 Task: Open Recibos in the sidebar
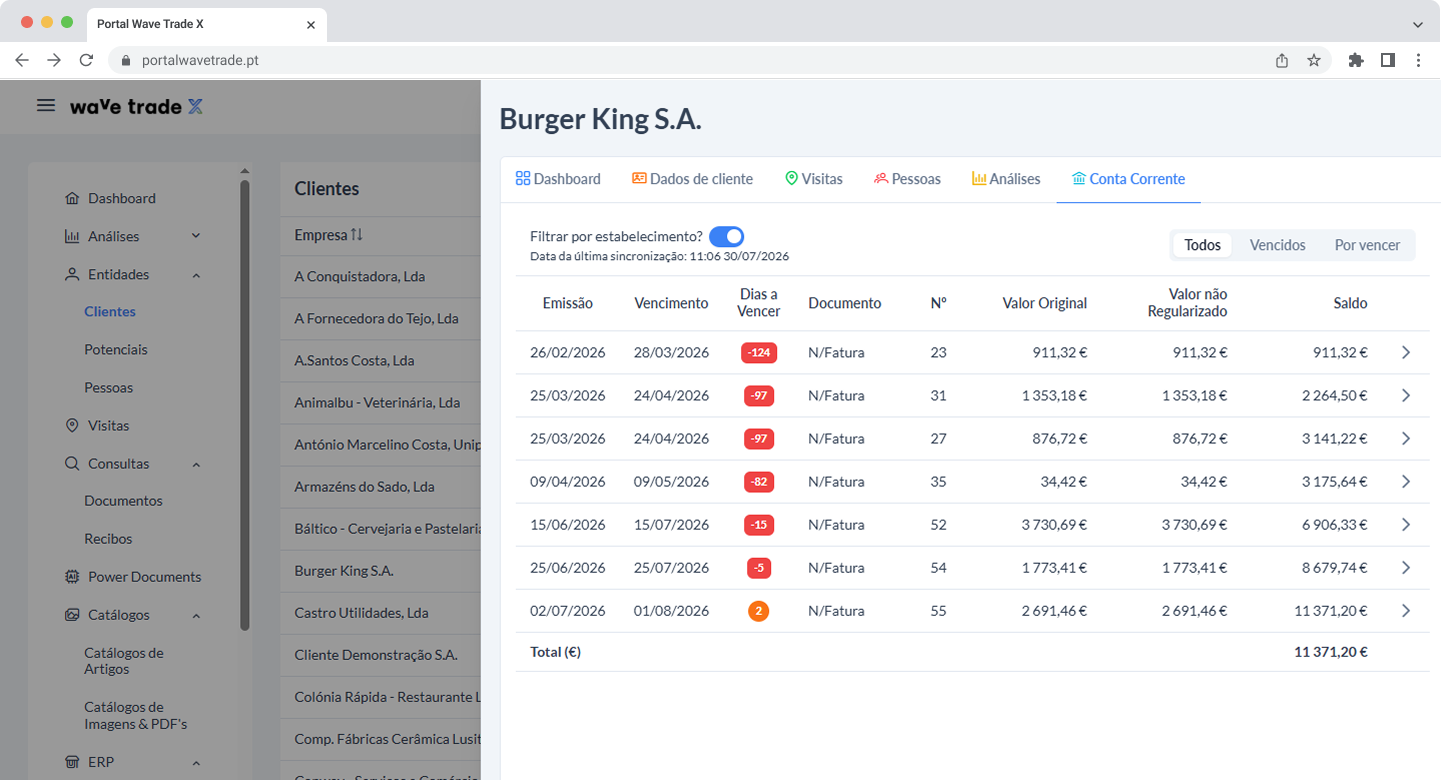(108, 538)
